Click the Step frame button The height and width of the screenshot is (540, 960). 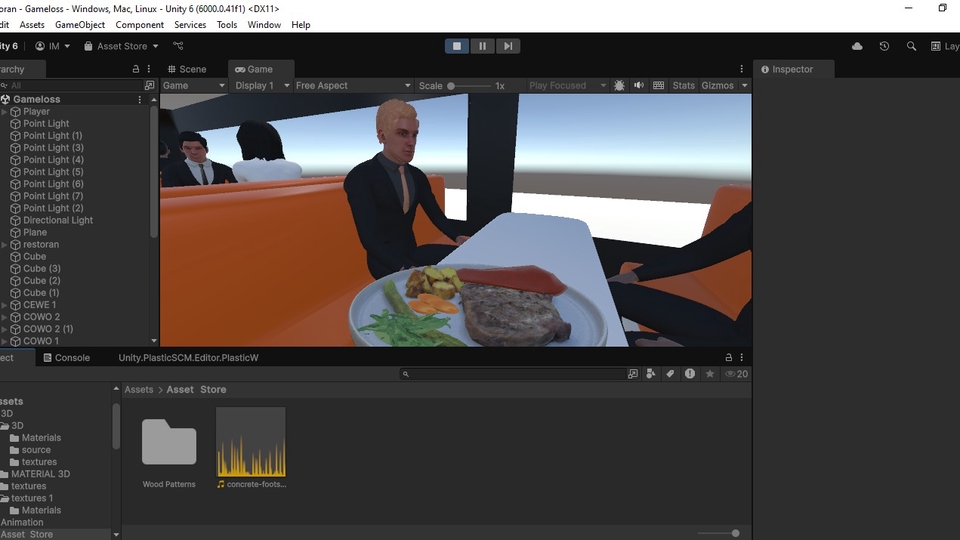pos(508,46)
